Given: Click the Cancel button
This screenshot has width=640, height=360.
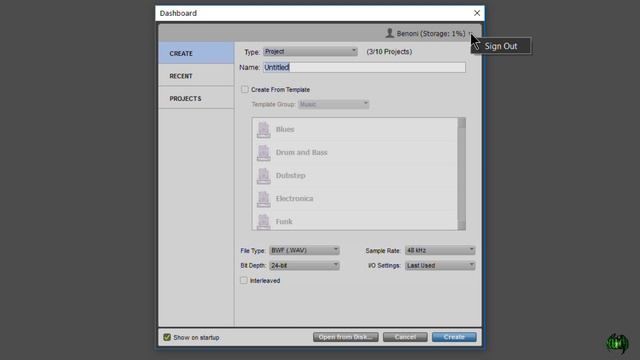Looking at the screenshot, I should (x=405, y=337).
